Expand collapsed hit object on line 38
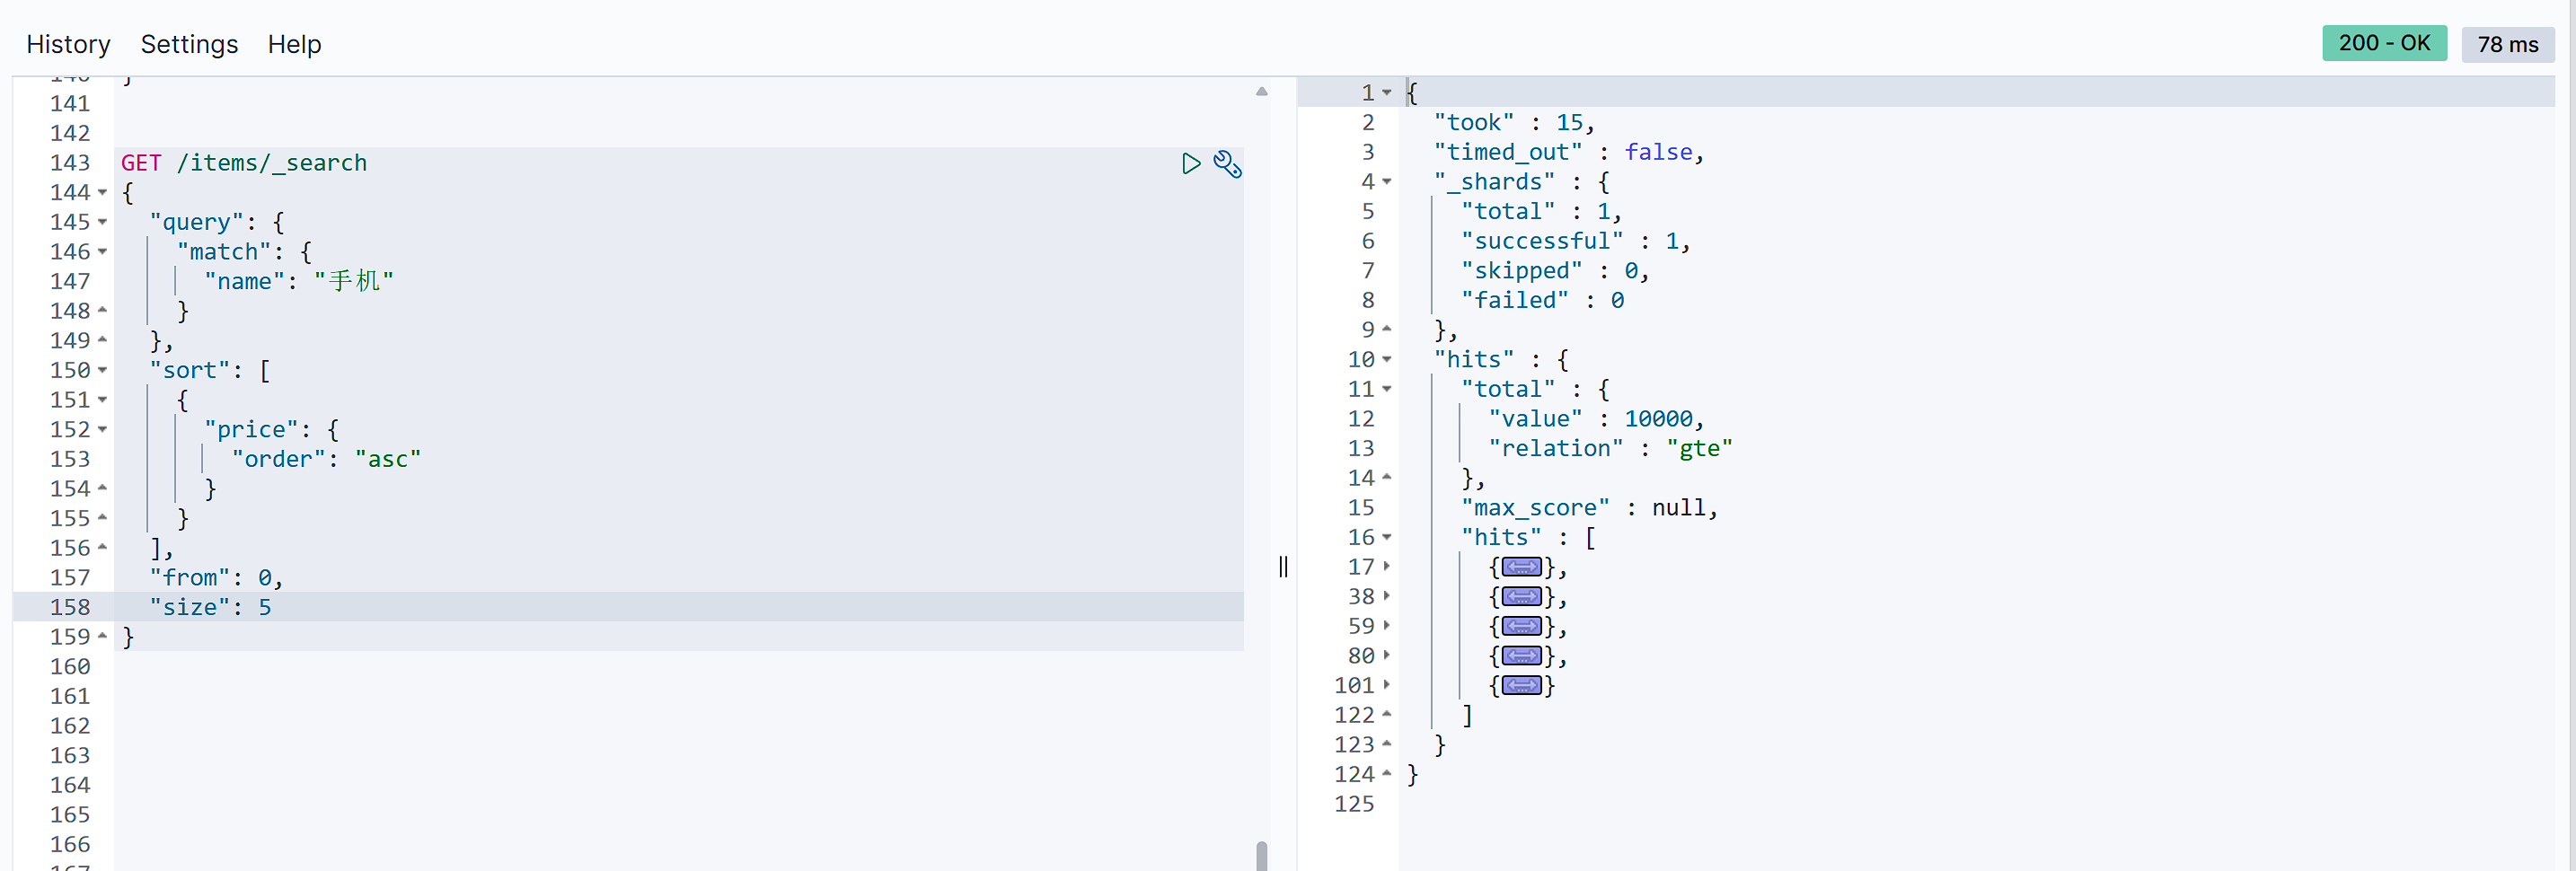This screenshot has height=871, width=2576. [x=1520, y=598]
